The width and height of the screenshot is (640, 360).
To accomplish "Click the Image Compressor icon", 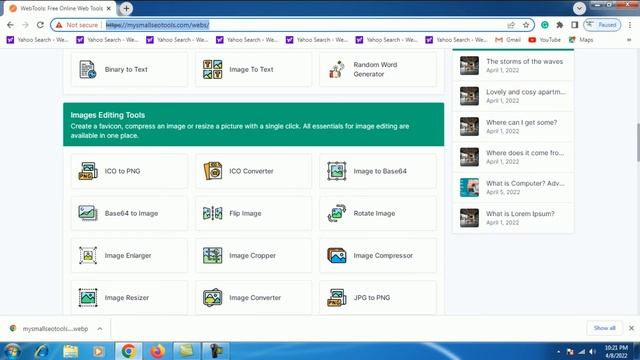I will click(x=337, y=256).
